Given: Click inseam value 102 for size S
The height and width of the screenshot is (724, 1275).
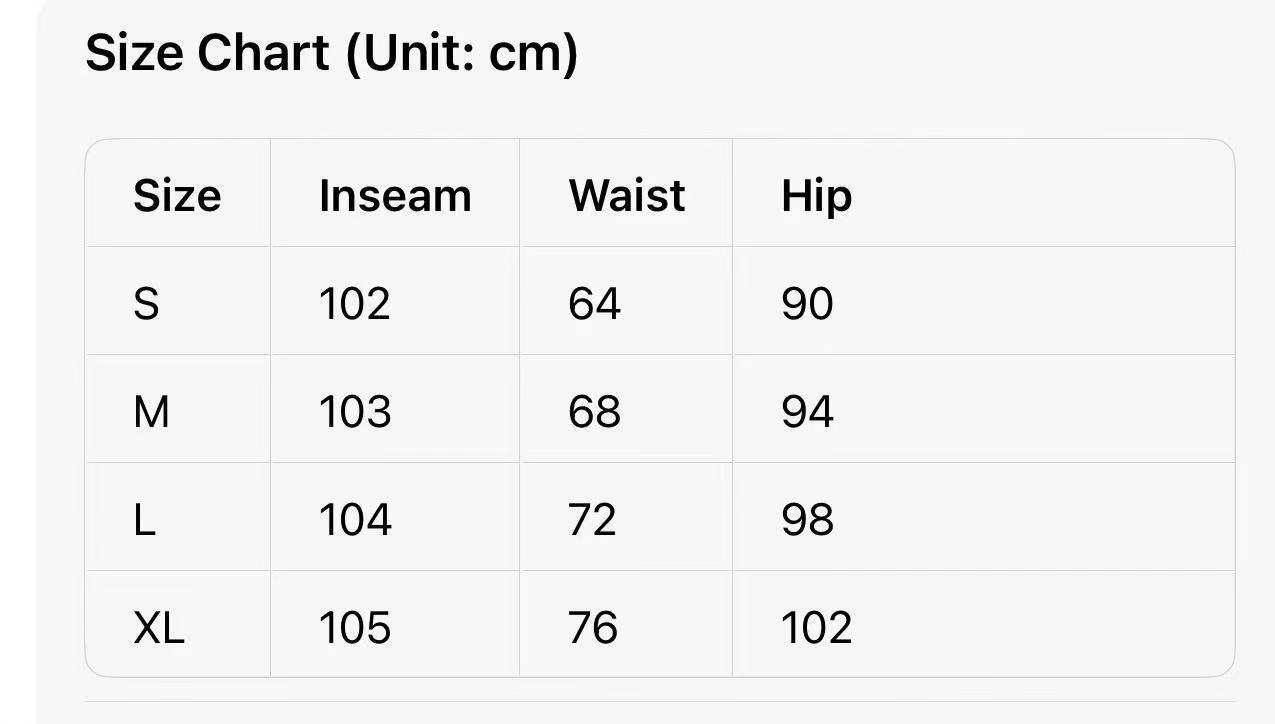Looking at the screenshot, I should point(354,303).
